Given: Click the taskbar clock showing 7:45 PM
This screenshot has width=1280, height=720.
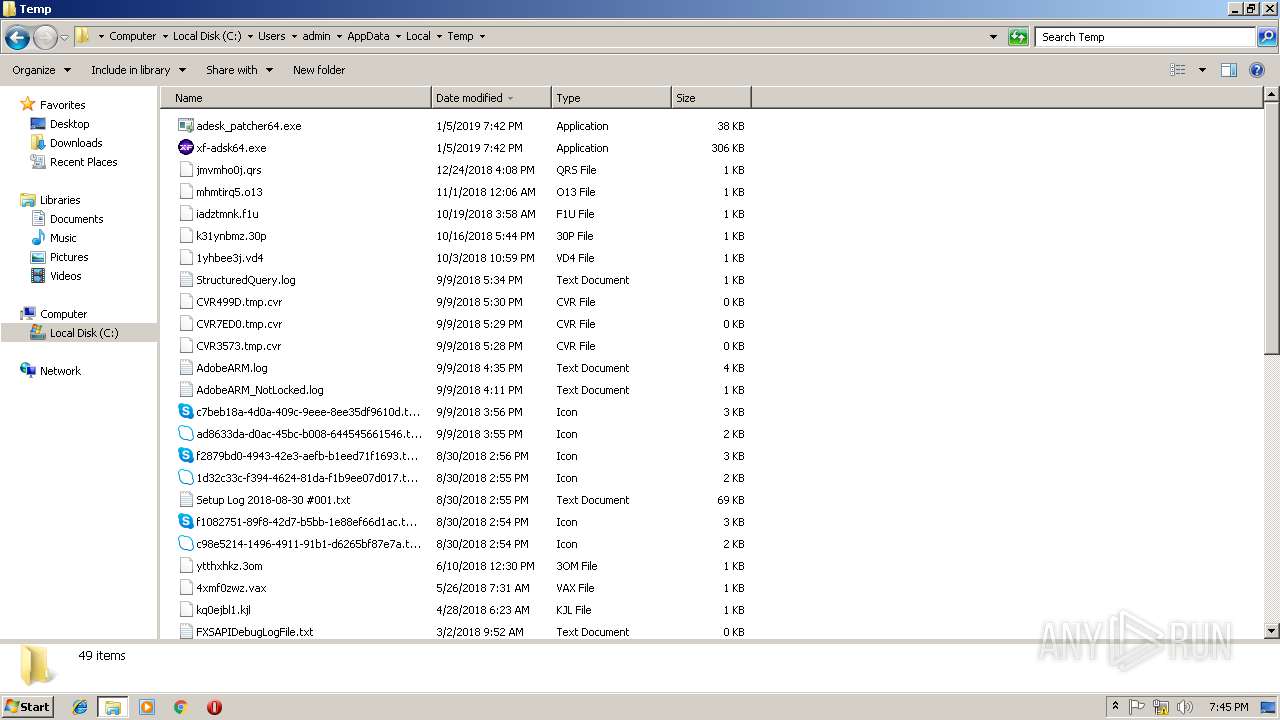Looking at the screenshot, I should [x=1228, y=707].
